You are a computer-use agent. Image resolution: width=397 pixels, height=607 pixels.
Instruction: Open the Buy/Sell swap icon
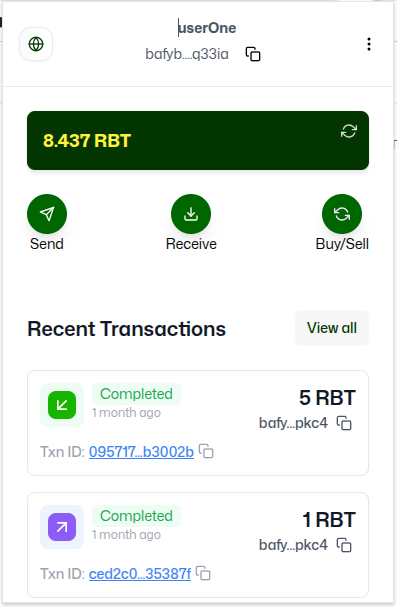click(x=342, y=214)
